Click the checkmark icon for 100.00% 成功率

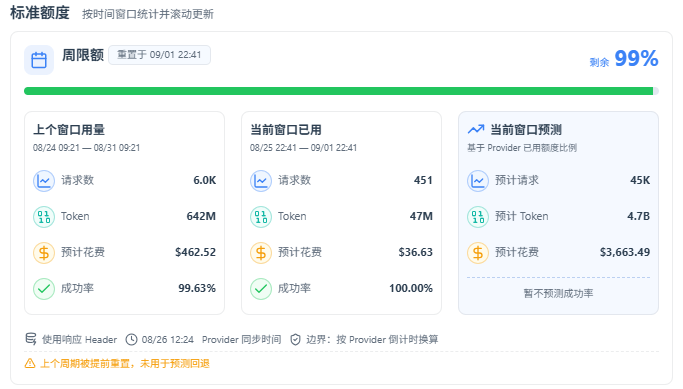click(261, 289)
